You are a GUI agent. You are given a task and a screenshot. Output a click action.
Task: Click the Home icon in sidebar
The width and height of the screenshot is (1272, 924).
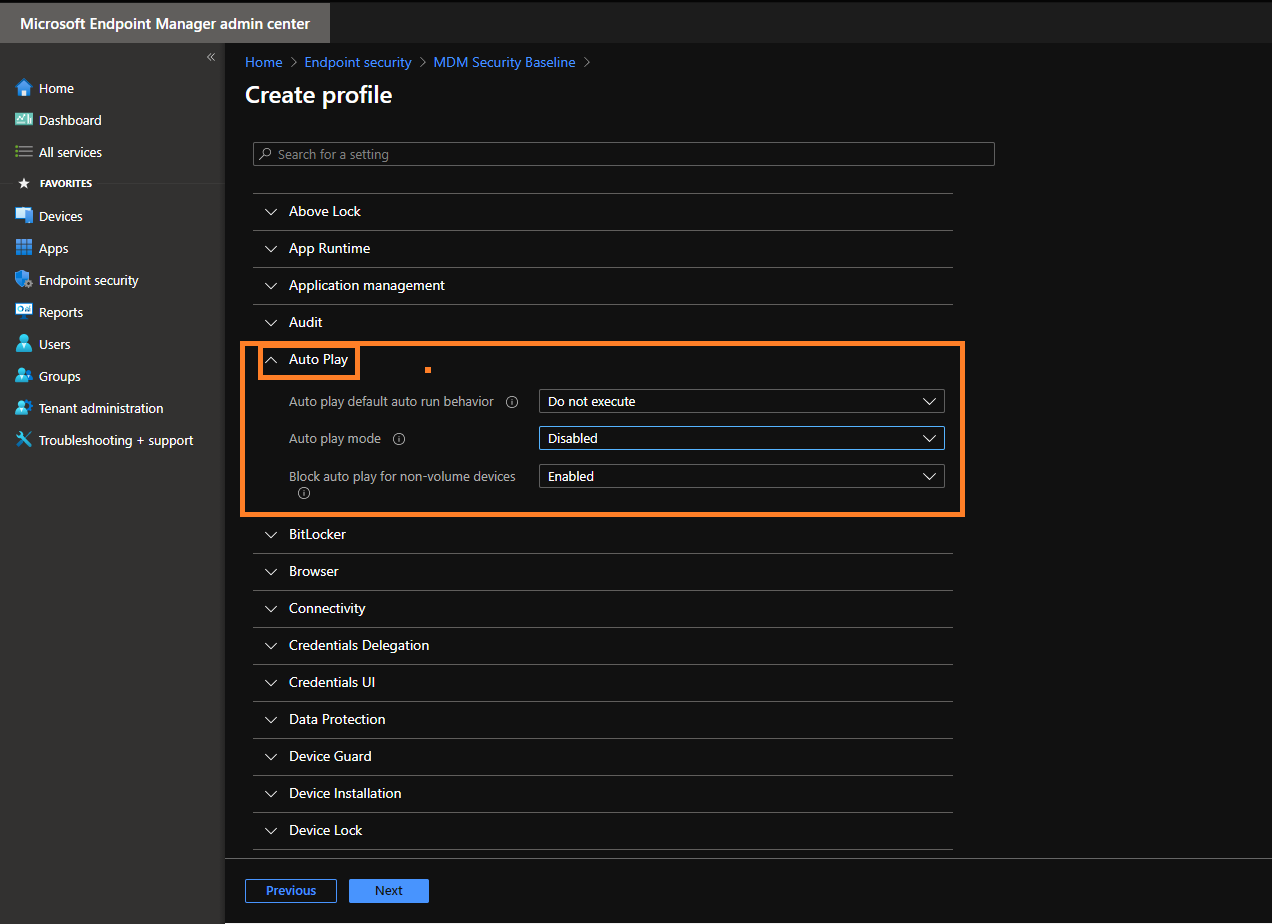[x=24, y=88]
